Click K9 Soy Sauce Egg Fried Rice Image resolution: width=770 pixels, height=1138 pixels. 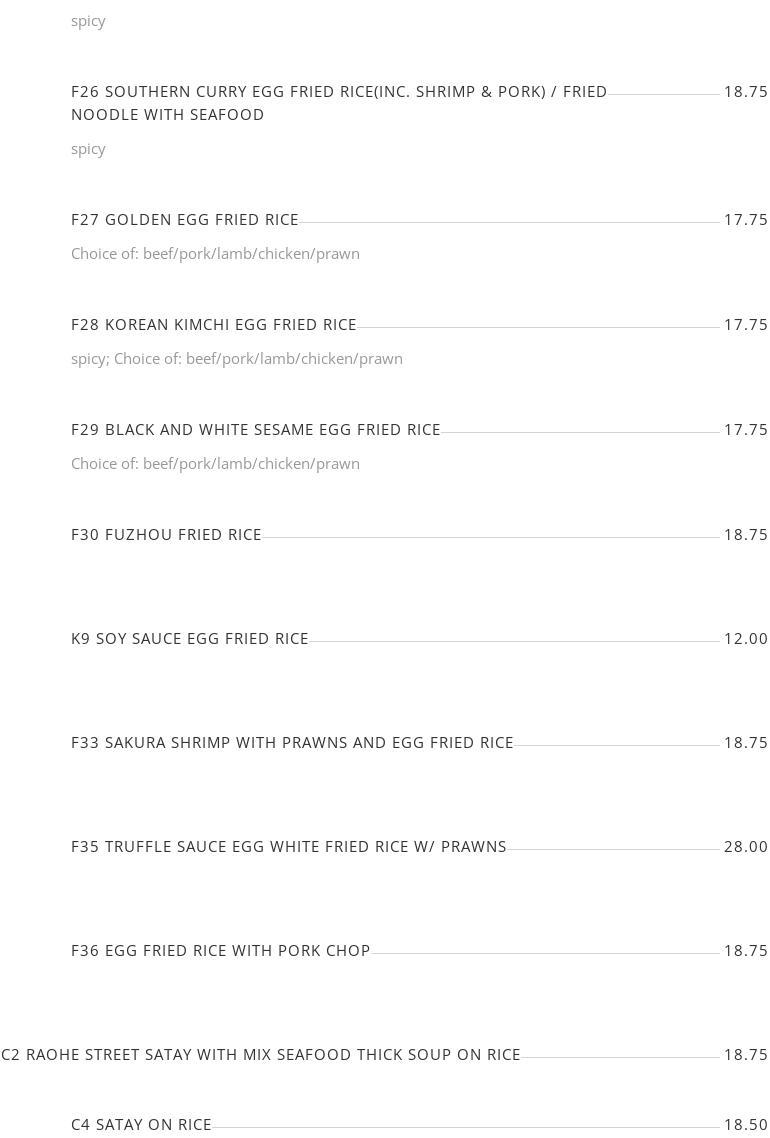(x=189, y=639)
